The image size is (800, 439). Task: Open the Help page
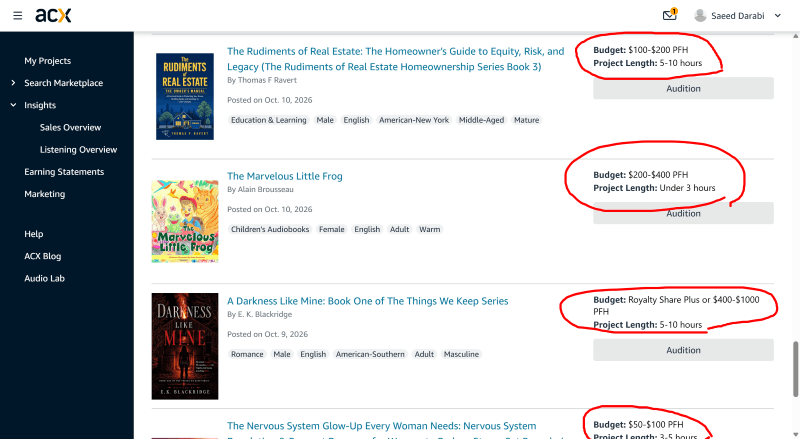34,234
